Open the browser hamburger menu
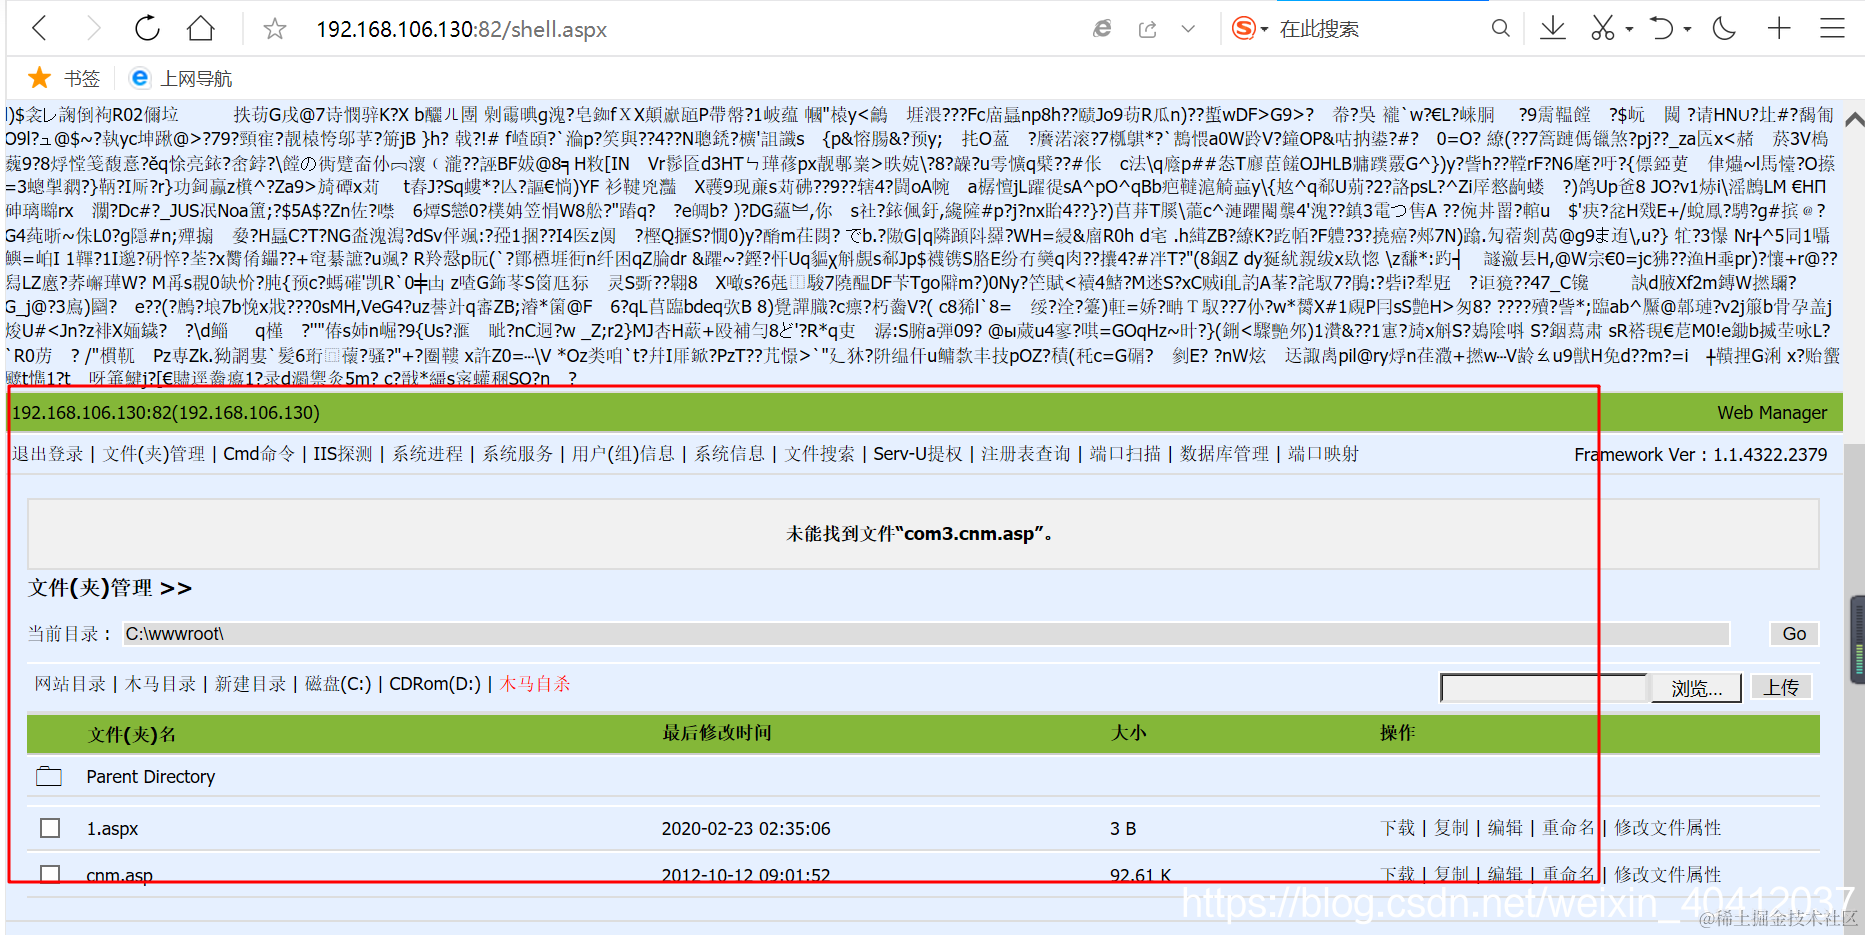1865x935 pixels. coord(1832,28)
